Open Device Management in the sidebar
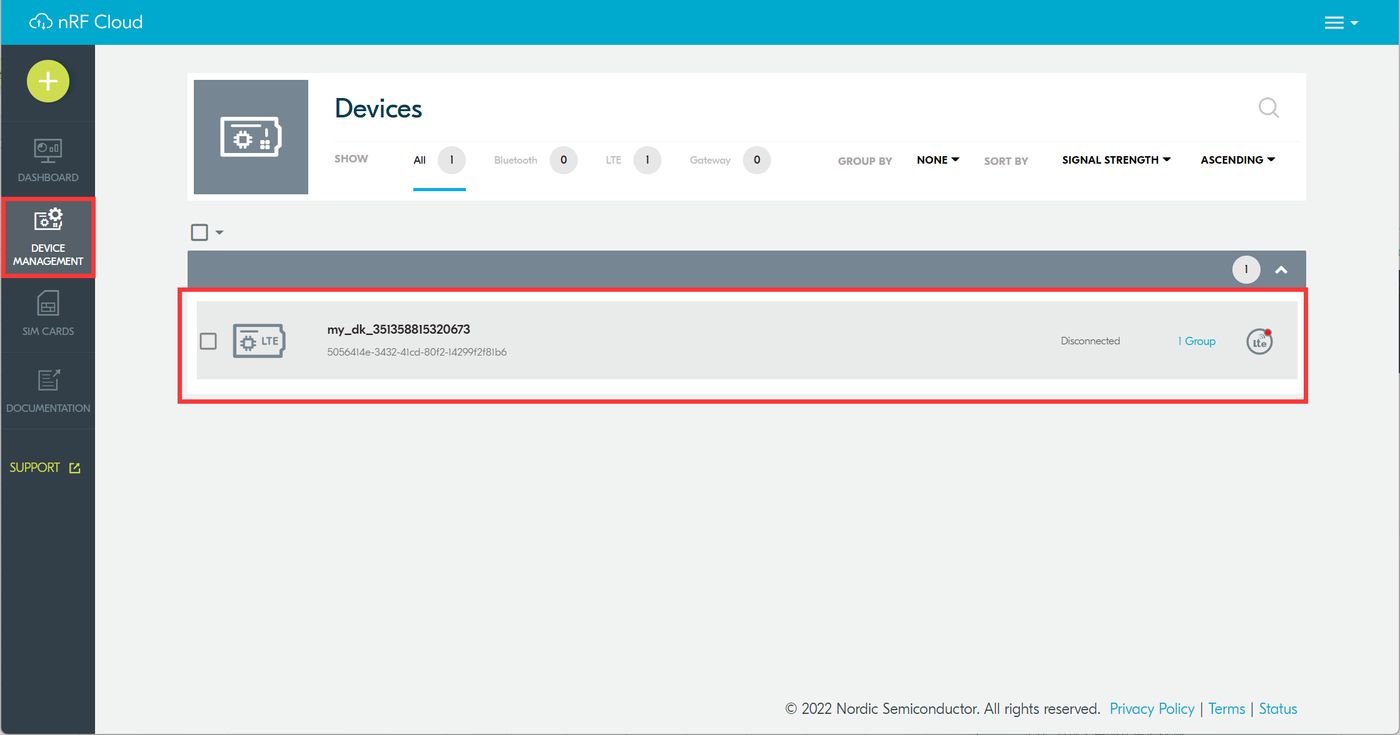1400x735 pixels. point(48,238)
